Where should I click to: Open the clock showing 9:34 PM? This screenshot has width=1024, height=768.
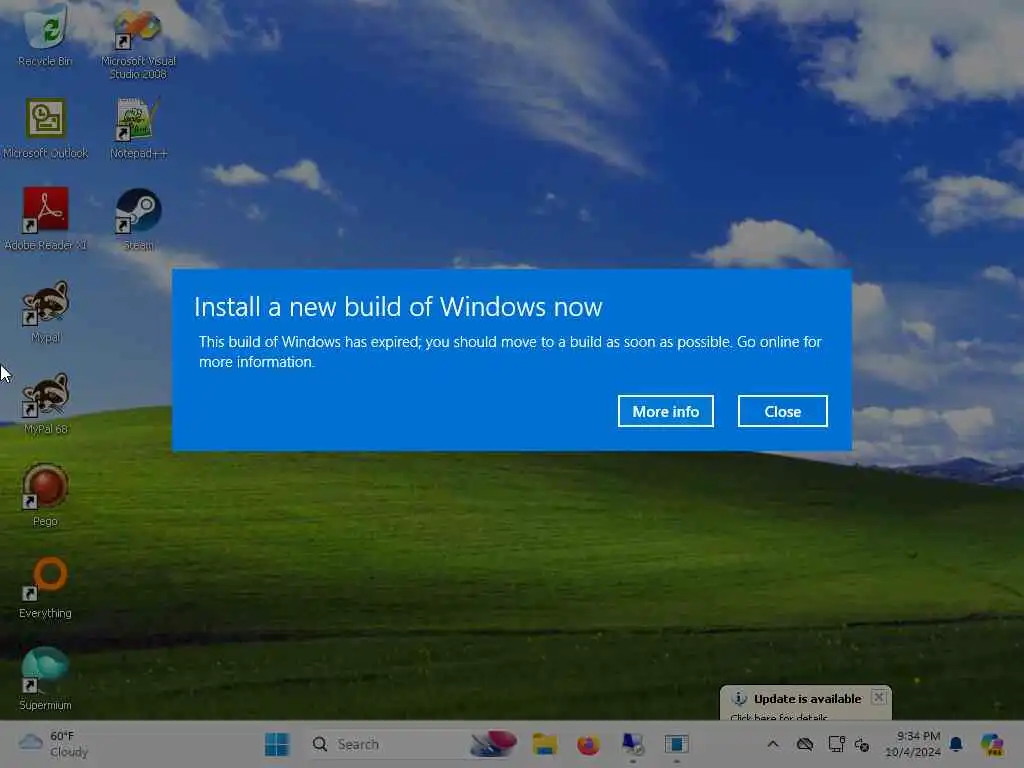point(913,744)
